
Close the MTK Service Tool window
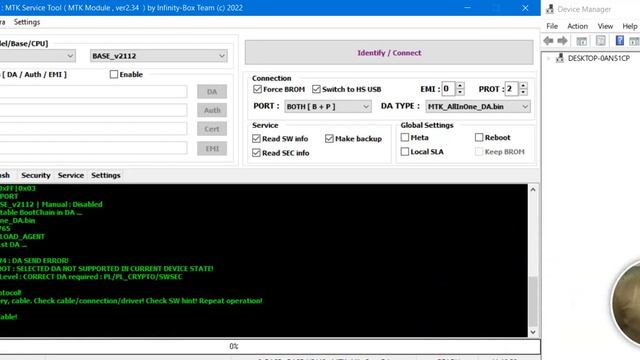coord(525,8)
